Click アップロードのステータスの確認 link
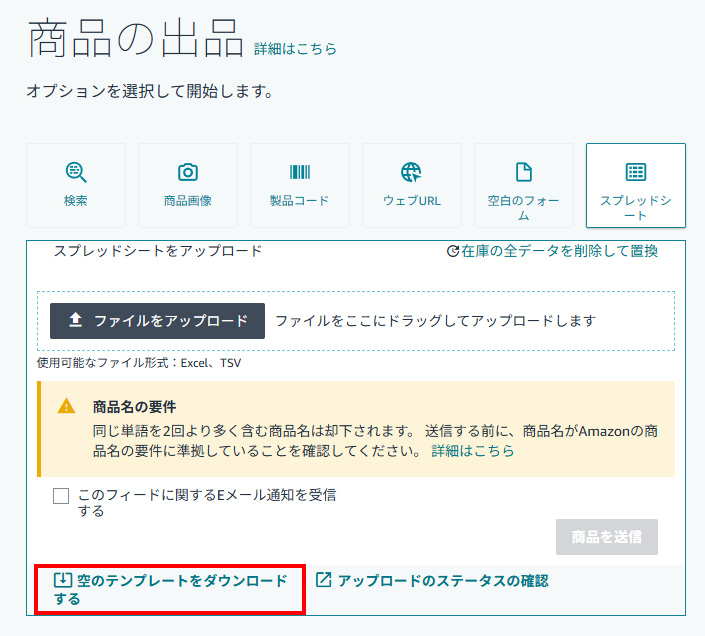Screen dimensions: 705x636 point(443,580)
